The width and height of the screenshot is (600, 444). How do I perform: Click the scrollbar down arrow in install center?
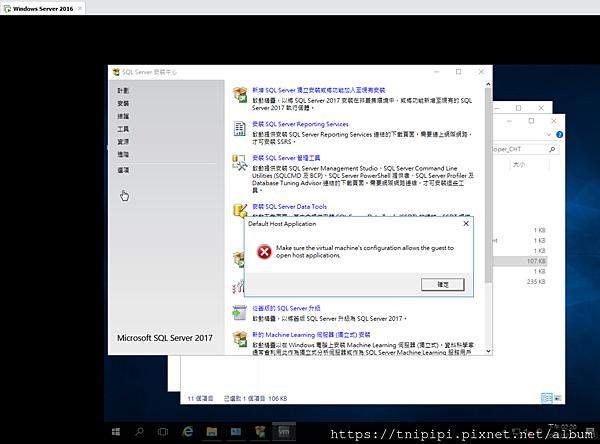click(488, 351)
